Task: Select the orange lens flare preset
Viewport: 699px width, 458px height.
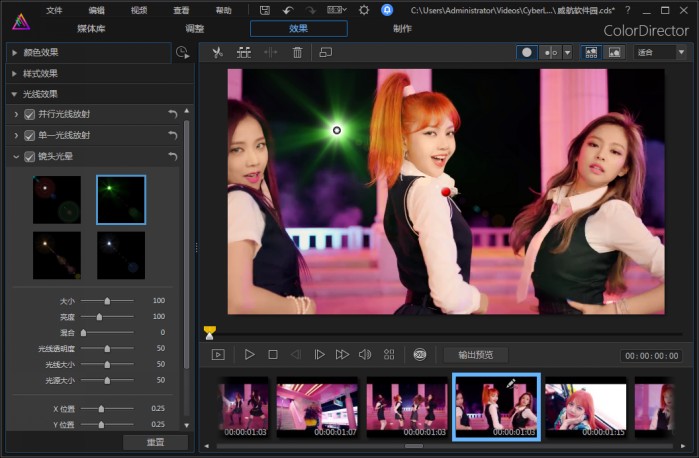Action: click(57, 256)
